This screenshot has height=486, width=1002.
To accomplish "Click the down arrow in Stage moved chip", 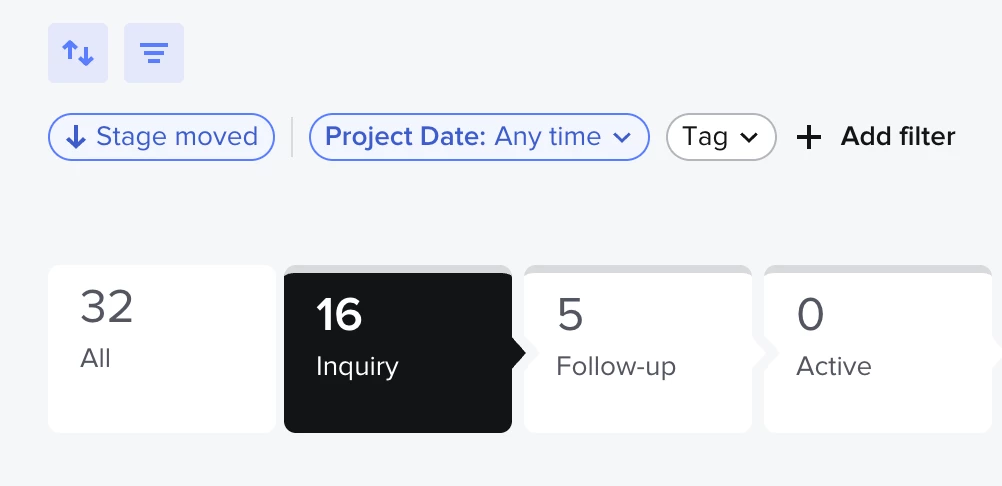I will (x=76, y=137).
